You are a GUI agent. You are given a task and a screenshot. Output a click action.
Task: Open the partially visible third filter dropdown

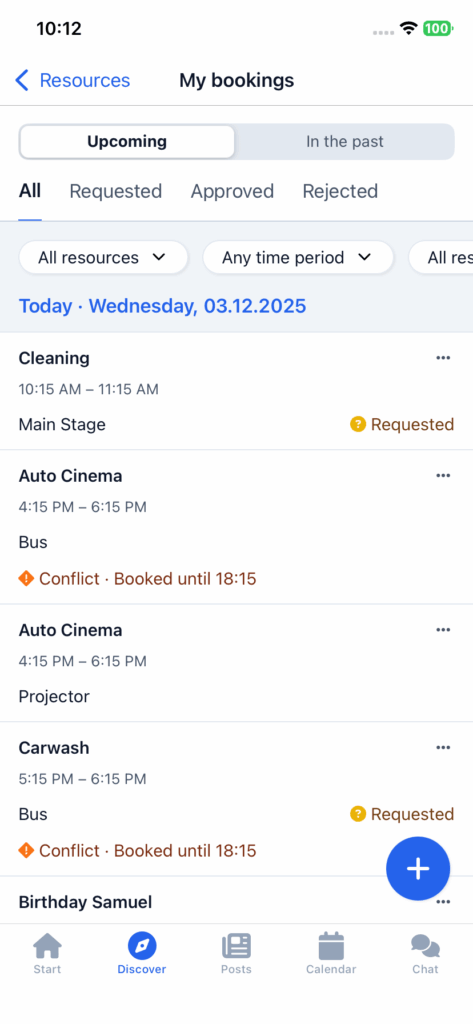(x=441, y=257)
